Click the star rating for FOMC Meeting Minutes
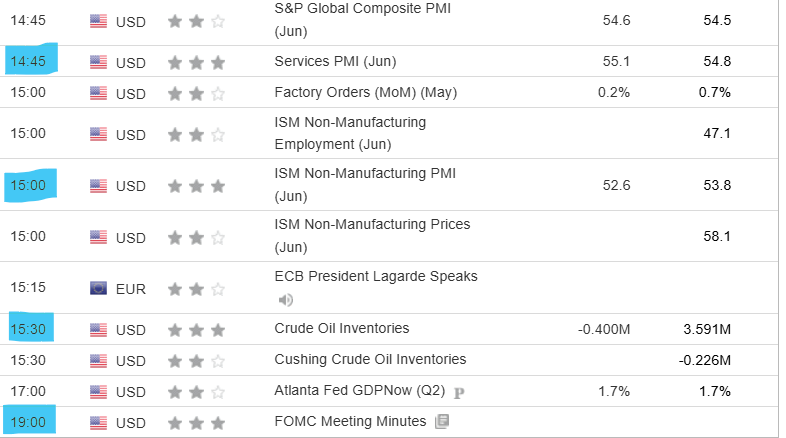786x438 pixels. pos(196,422)
